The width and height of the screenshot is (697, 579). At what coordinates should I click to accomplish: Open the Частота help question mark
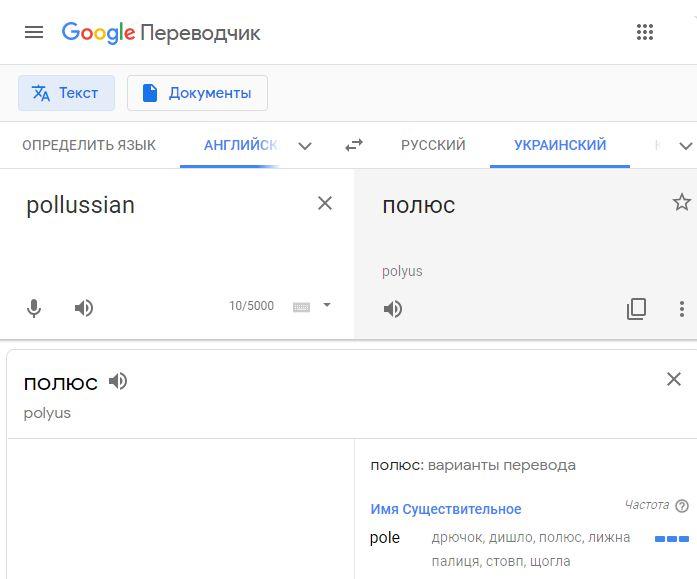(x=682, y=506)
